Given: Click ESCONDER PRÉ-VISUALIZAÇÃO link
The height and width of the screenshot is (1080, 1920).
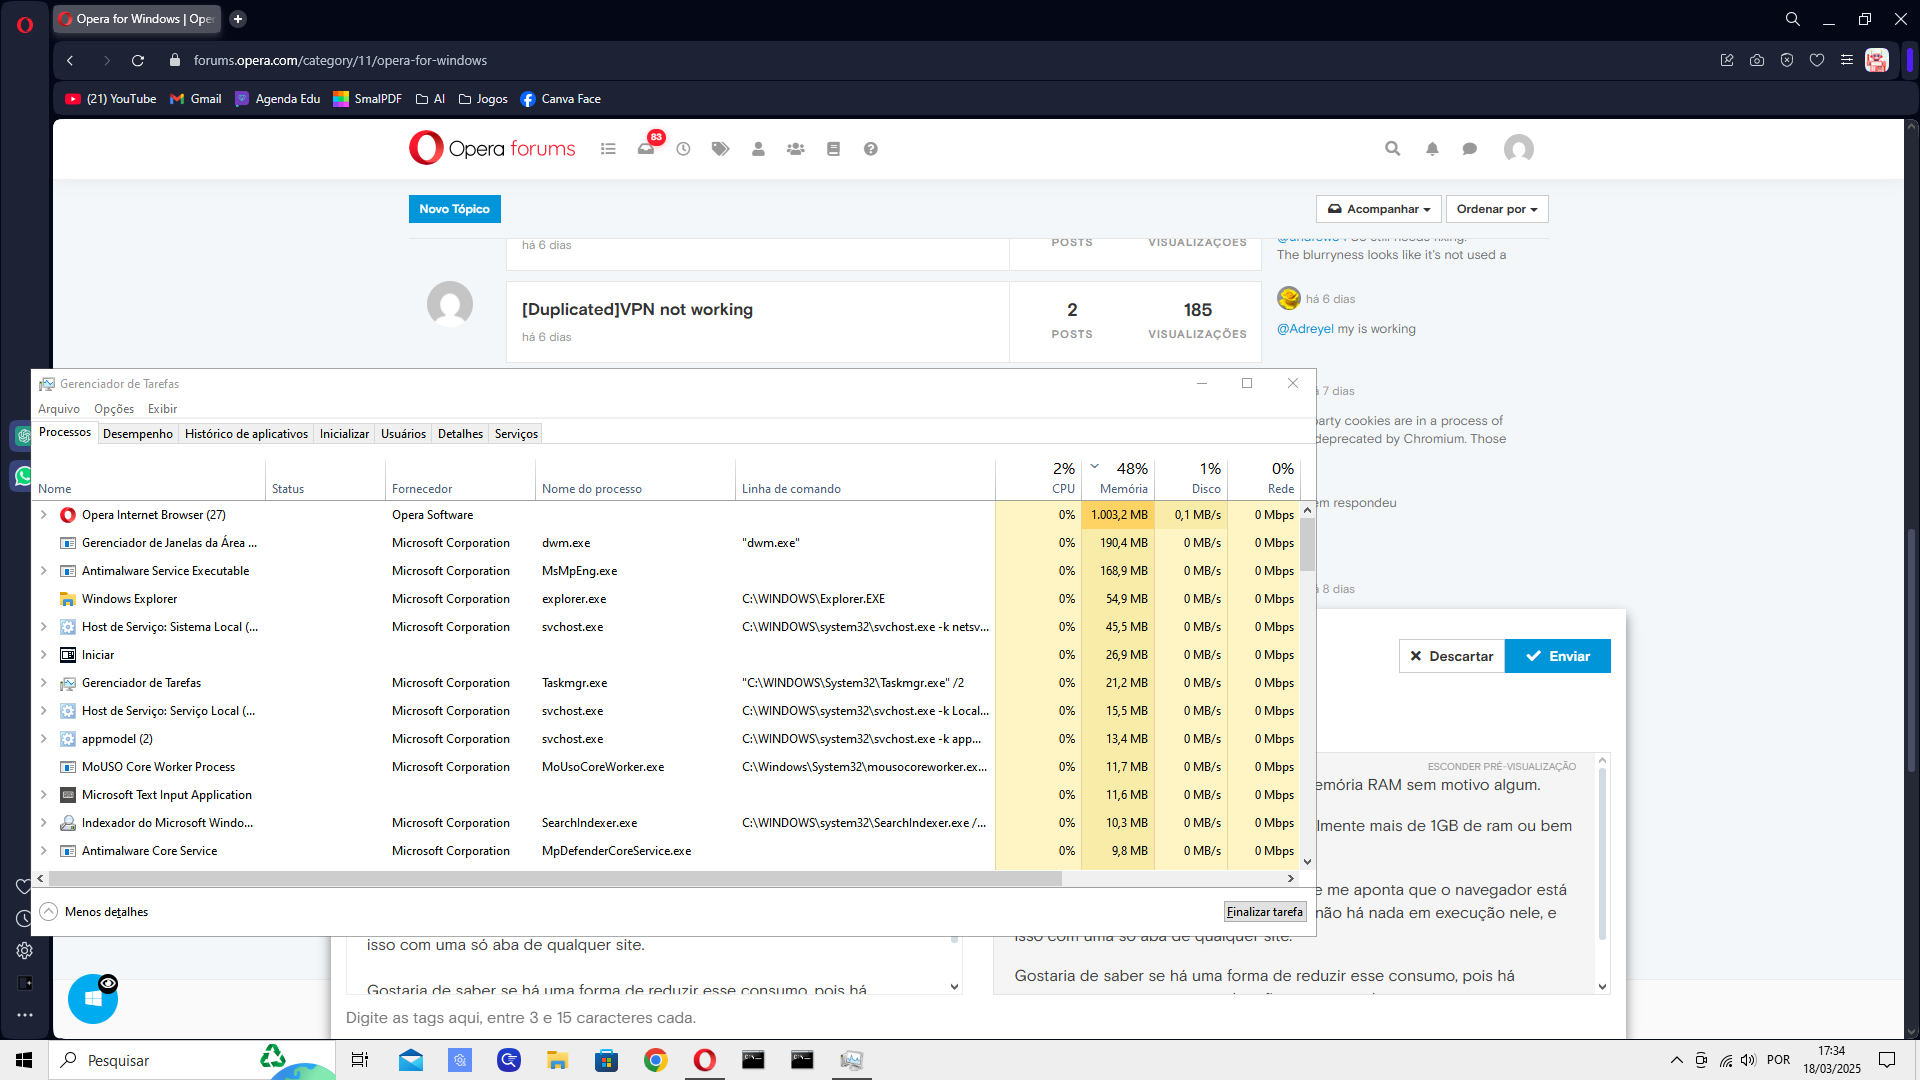Looking at the screenshot, I should click(x=1502, y=766).
